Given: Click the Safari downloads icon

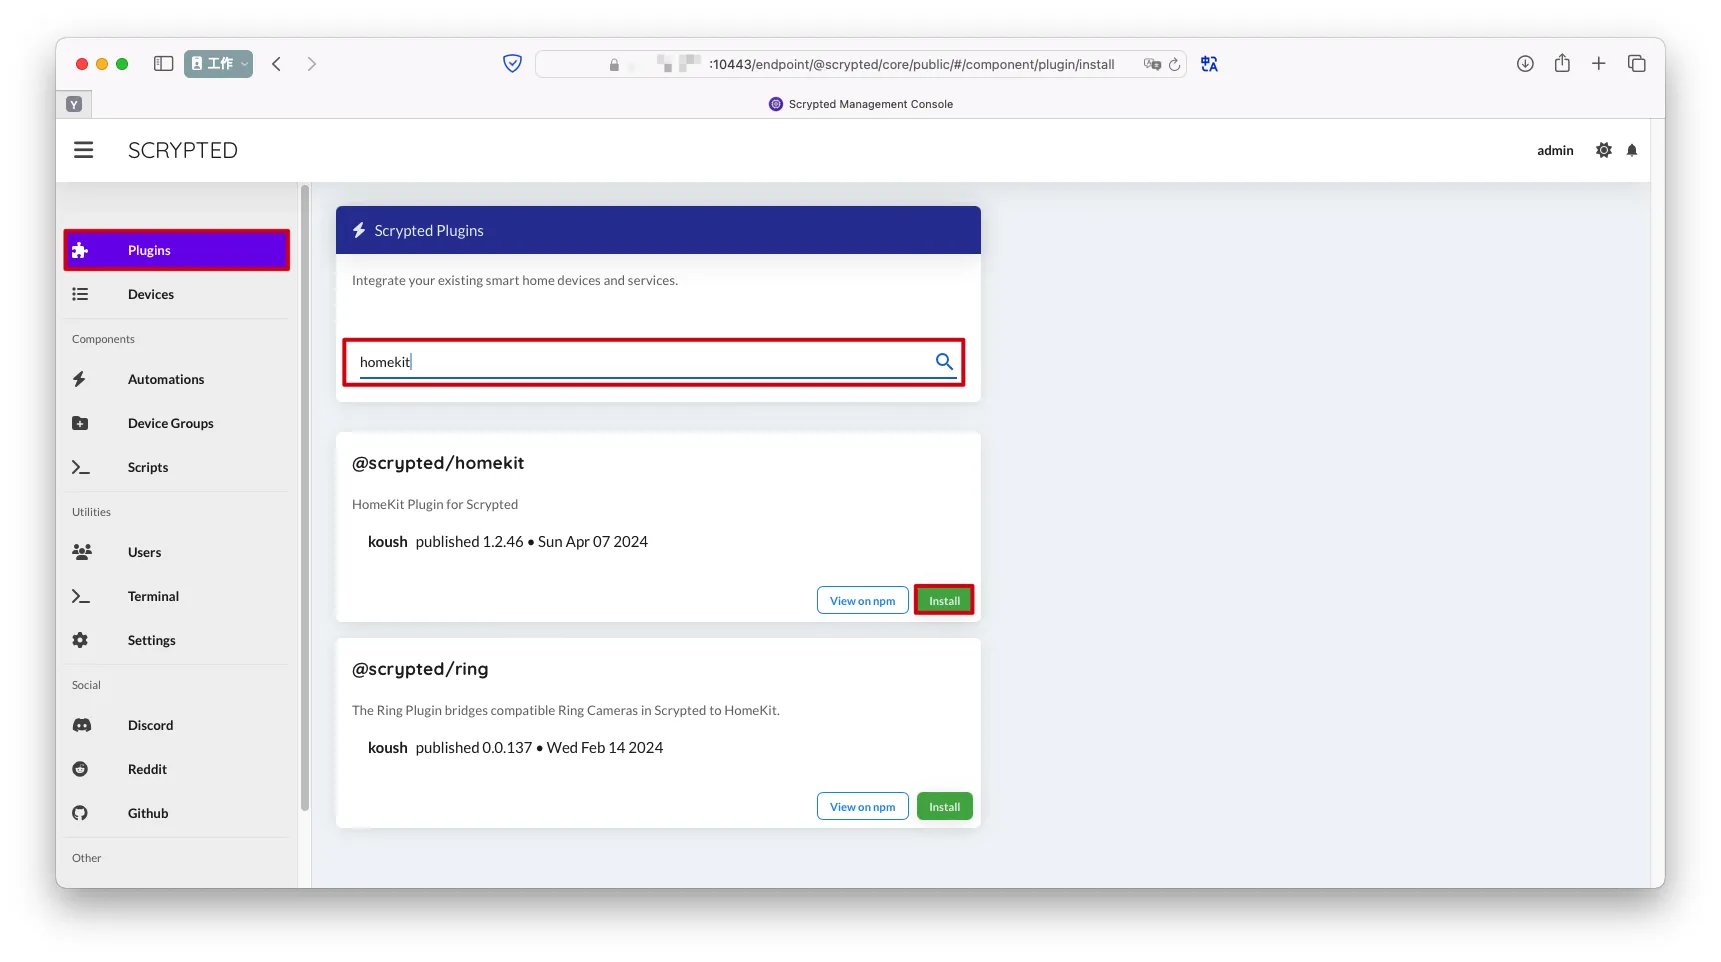Looking at the screenshot, I should click(x=1525, y=64).
